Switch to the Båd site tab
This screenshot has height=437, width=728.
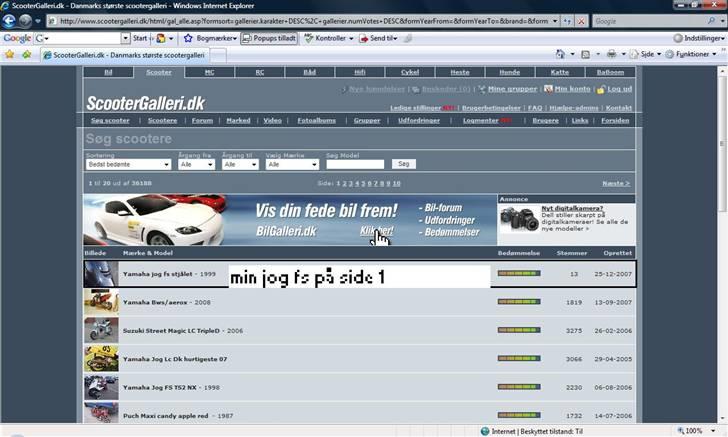[x=310, y=72]
